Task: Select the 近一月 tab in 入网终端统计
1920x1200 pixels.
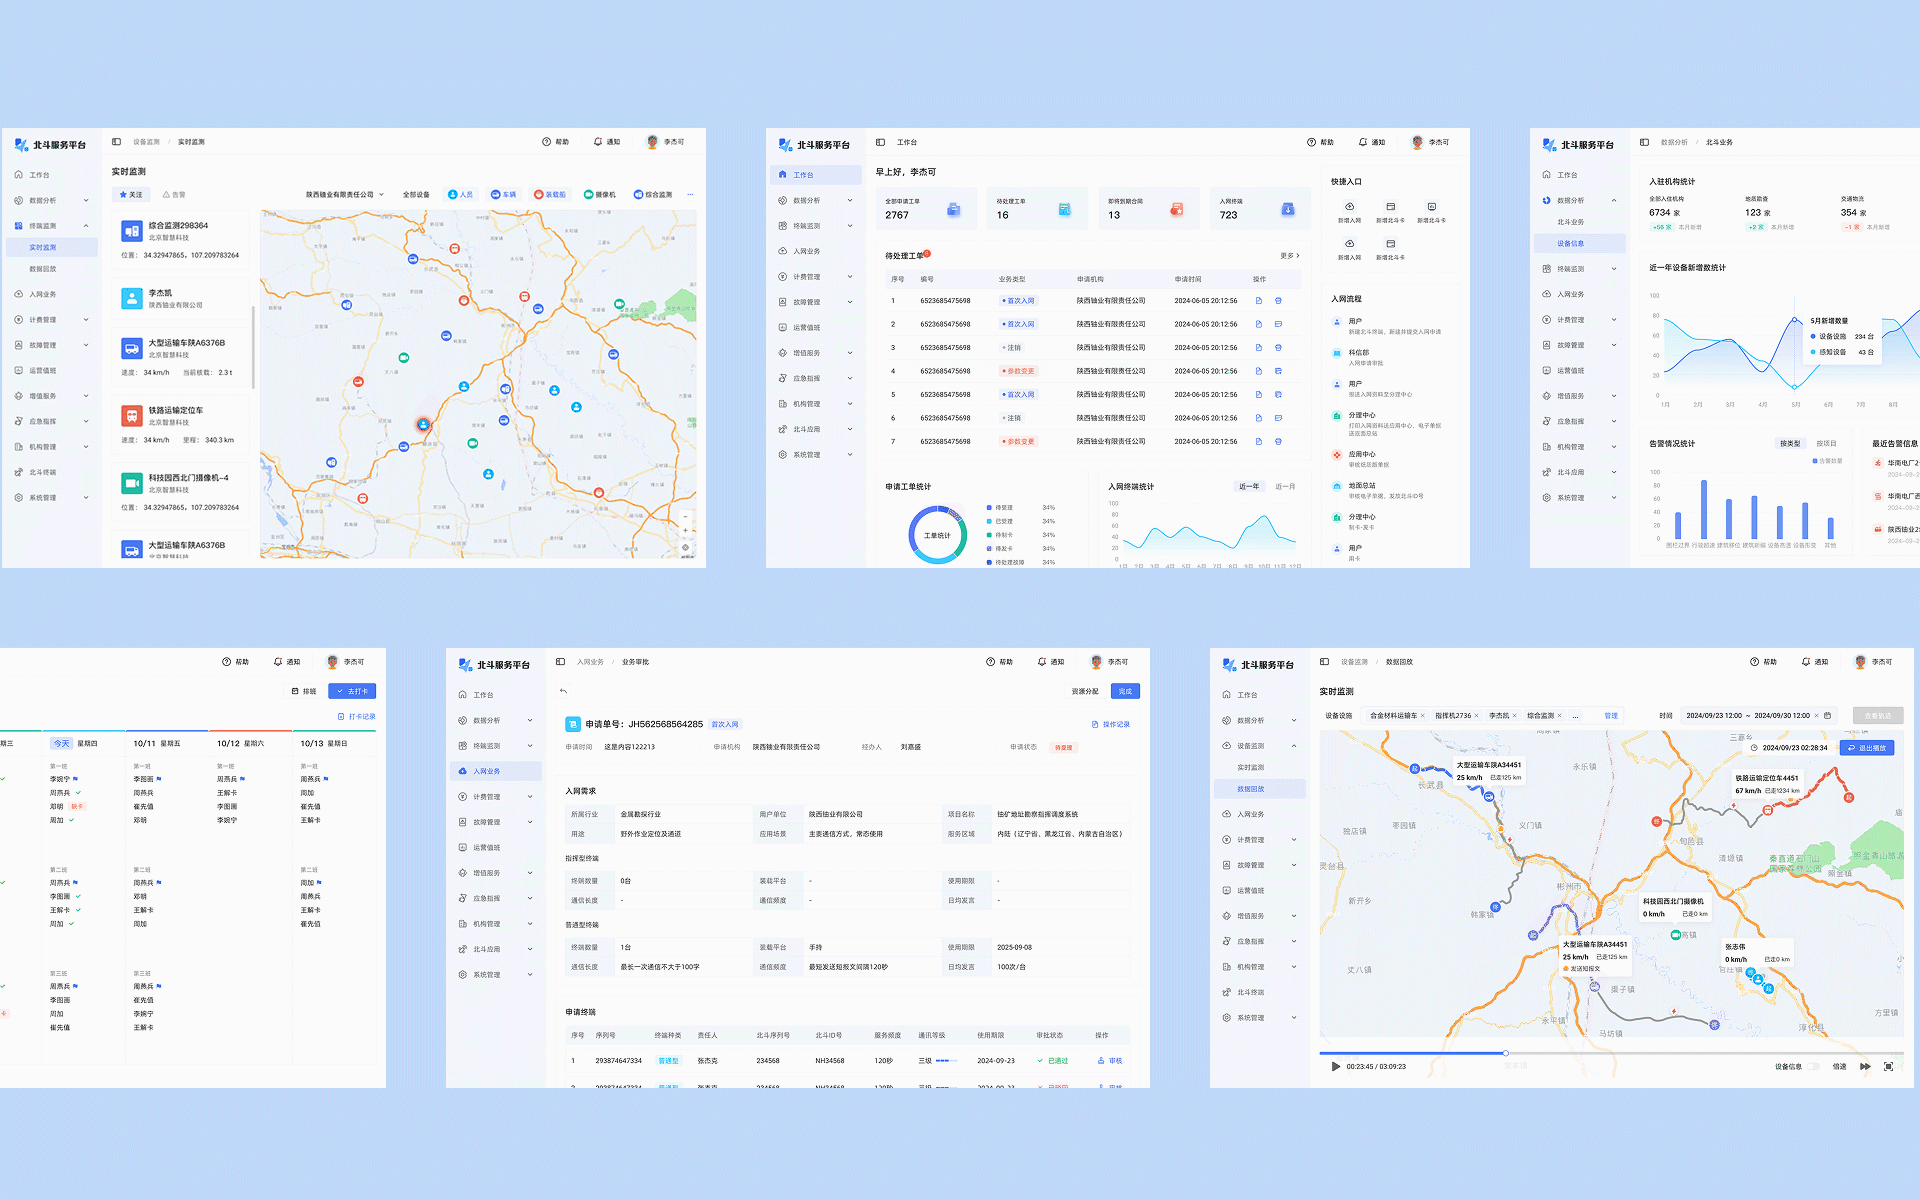Action: (x=1285, y=486)
